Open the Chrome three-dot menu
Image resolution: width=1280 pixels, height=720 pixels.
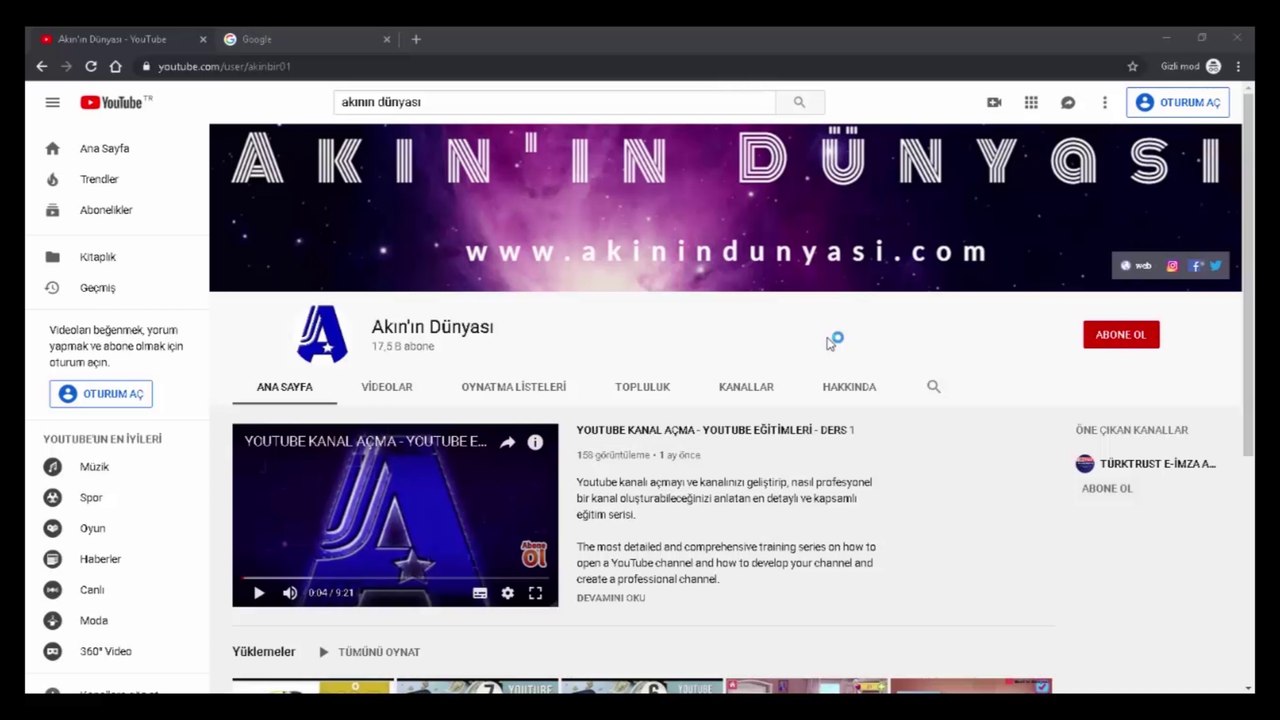tap(1238, 66)
